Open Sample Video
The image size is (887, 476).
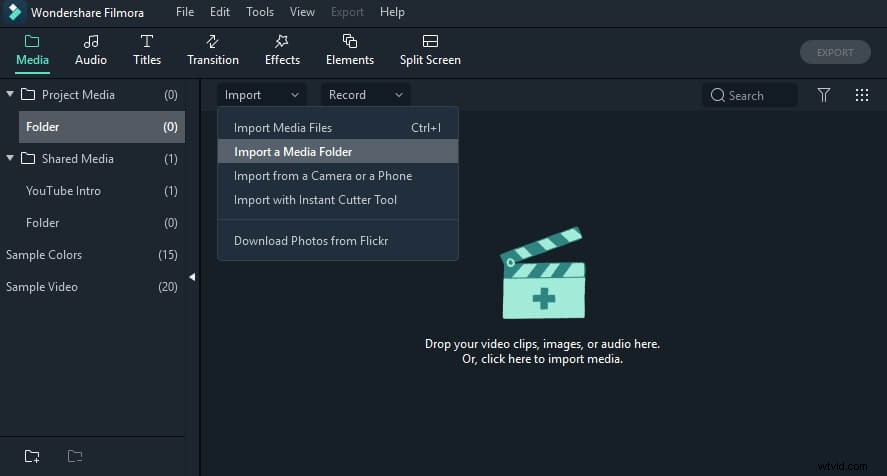click(93, 287)
